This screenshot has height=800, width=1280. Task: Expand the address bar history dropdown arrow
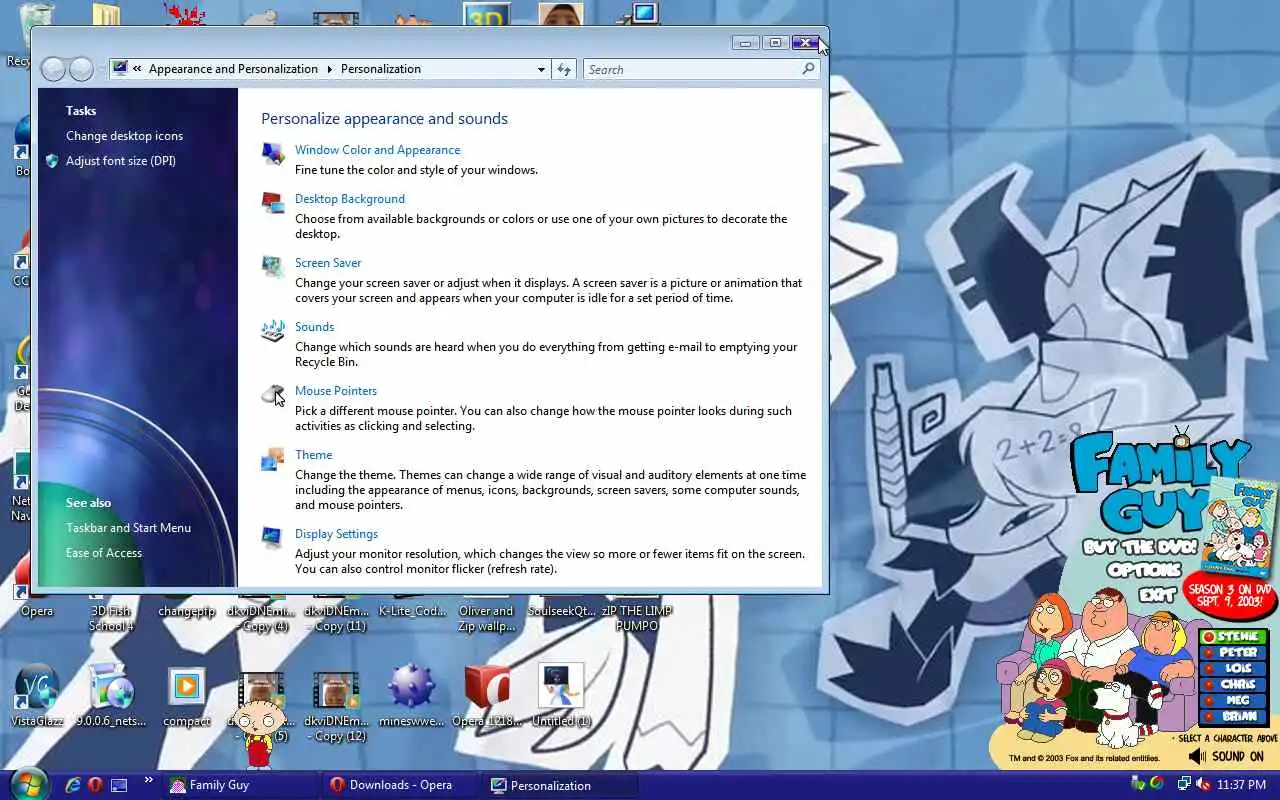541,69
